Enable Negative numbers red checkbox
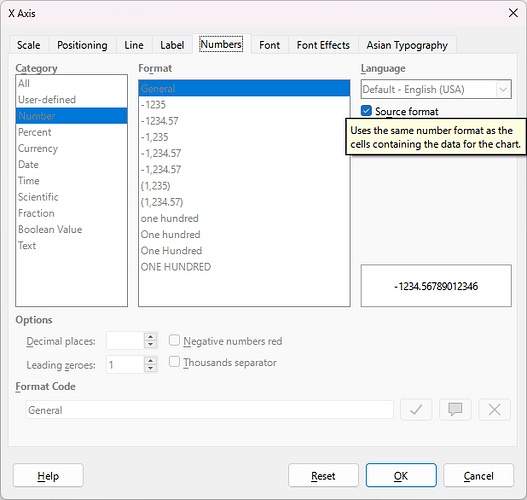 (x=174, y=340)
